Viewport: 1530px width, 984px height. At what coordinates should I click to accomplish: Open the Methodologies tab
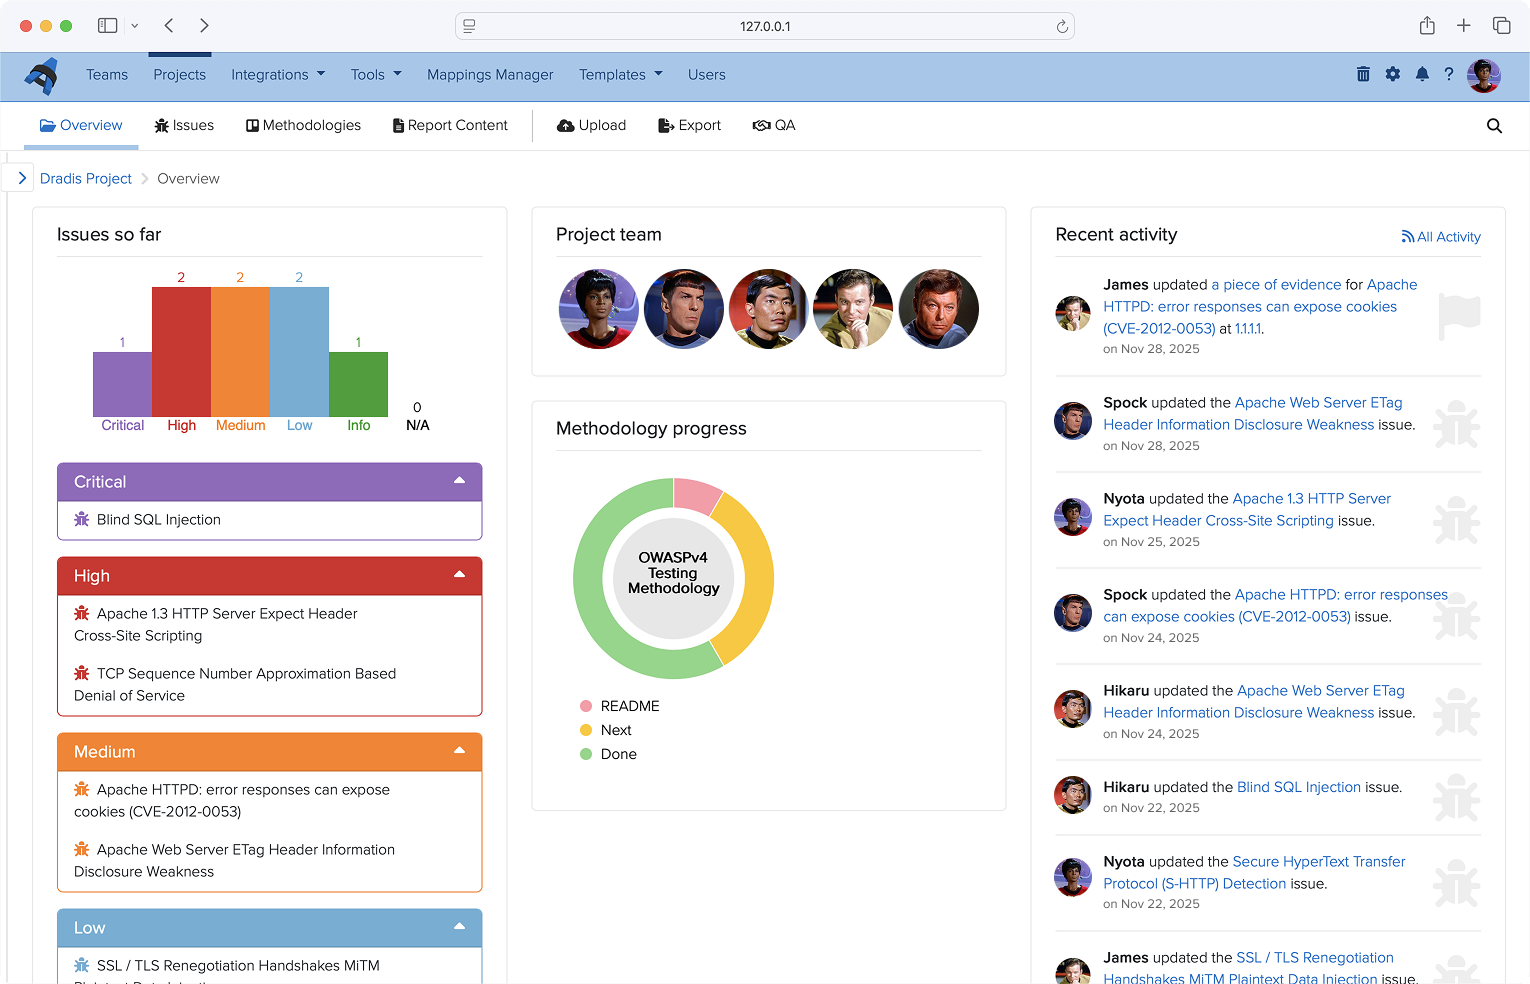tap(303, 125)
